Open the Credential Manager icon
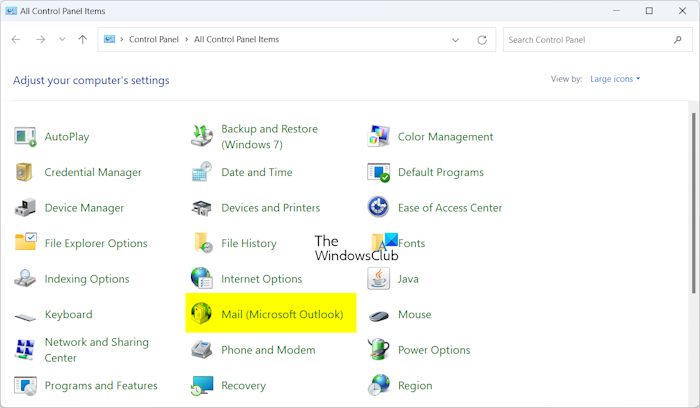The image size is (700, 408). point(26,172)
